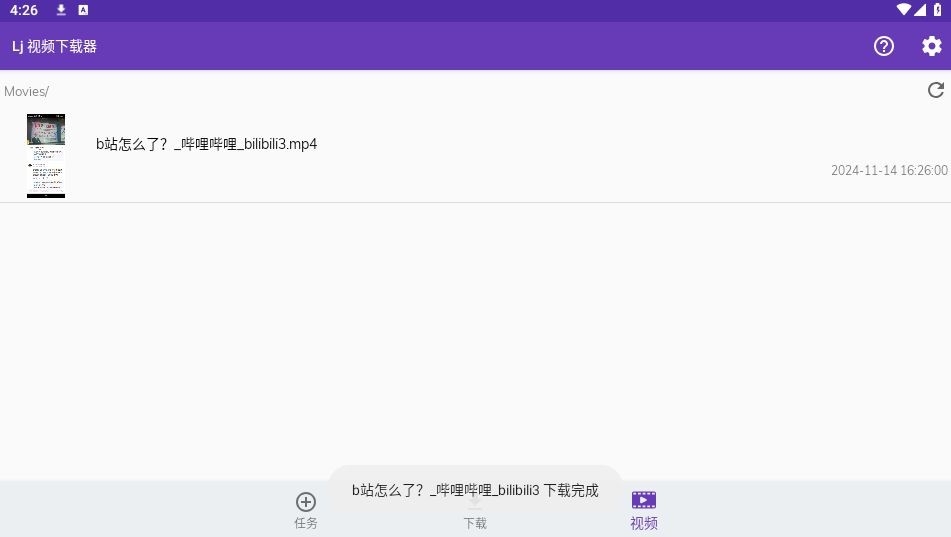Click the 2024-11-14 16:26:00 timestamp

[x=888, y=171]
